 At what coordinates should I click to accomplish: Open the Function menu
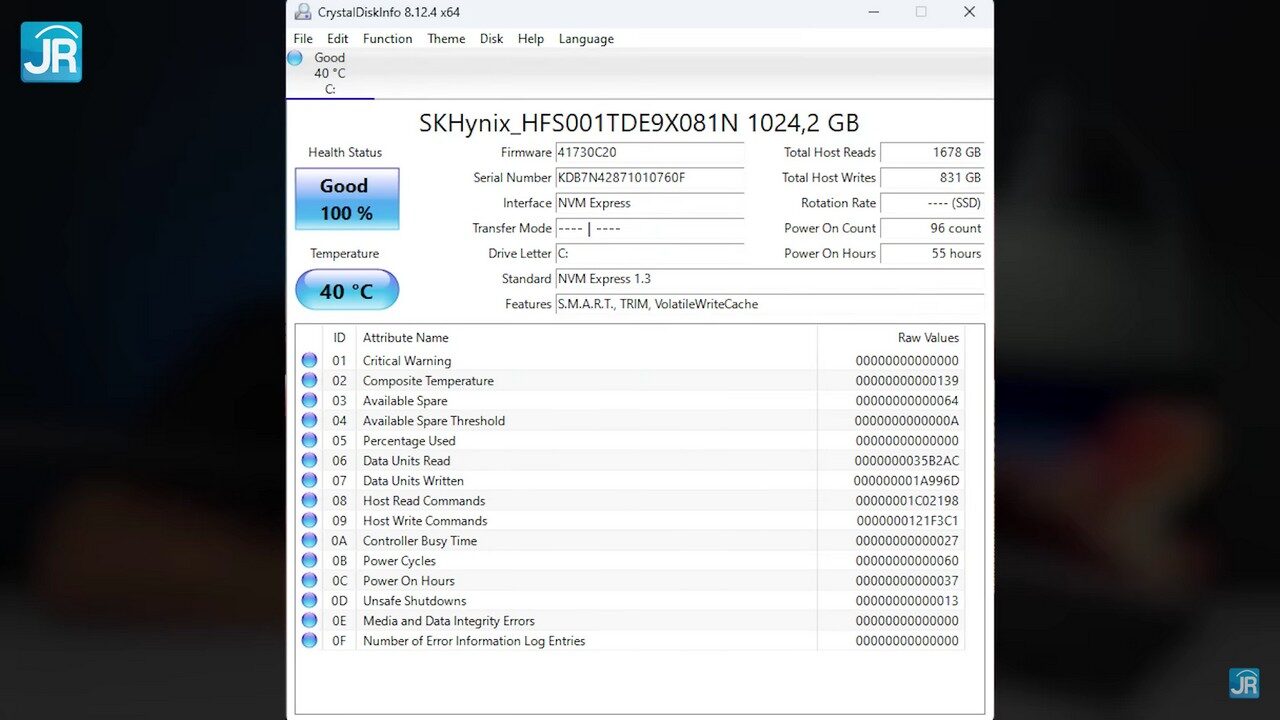(387, 39)
